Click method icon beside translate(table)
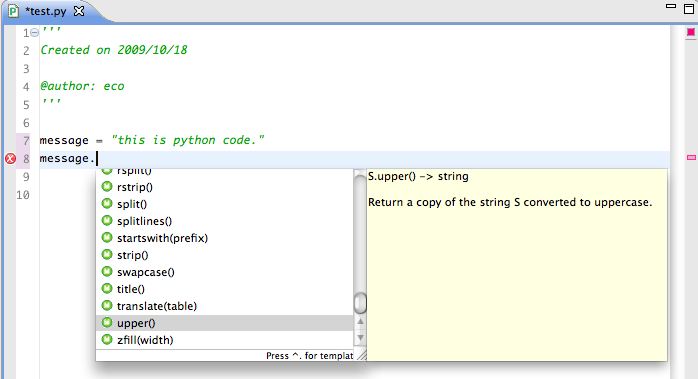The image size is (698, 379). 107,306
